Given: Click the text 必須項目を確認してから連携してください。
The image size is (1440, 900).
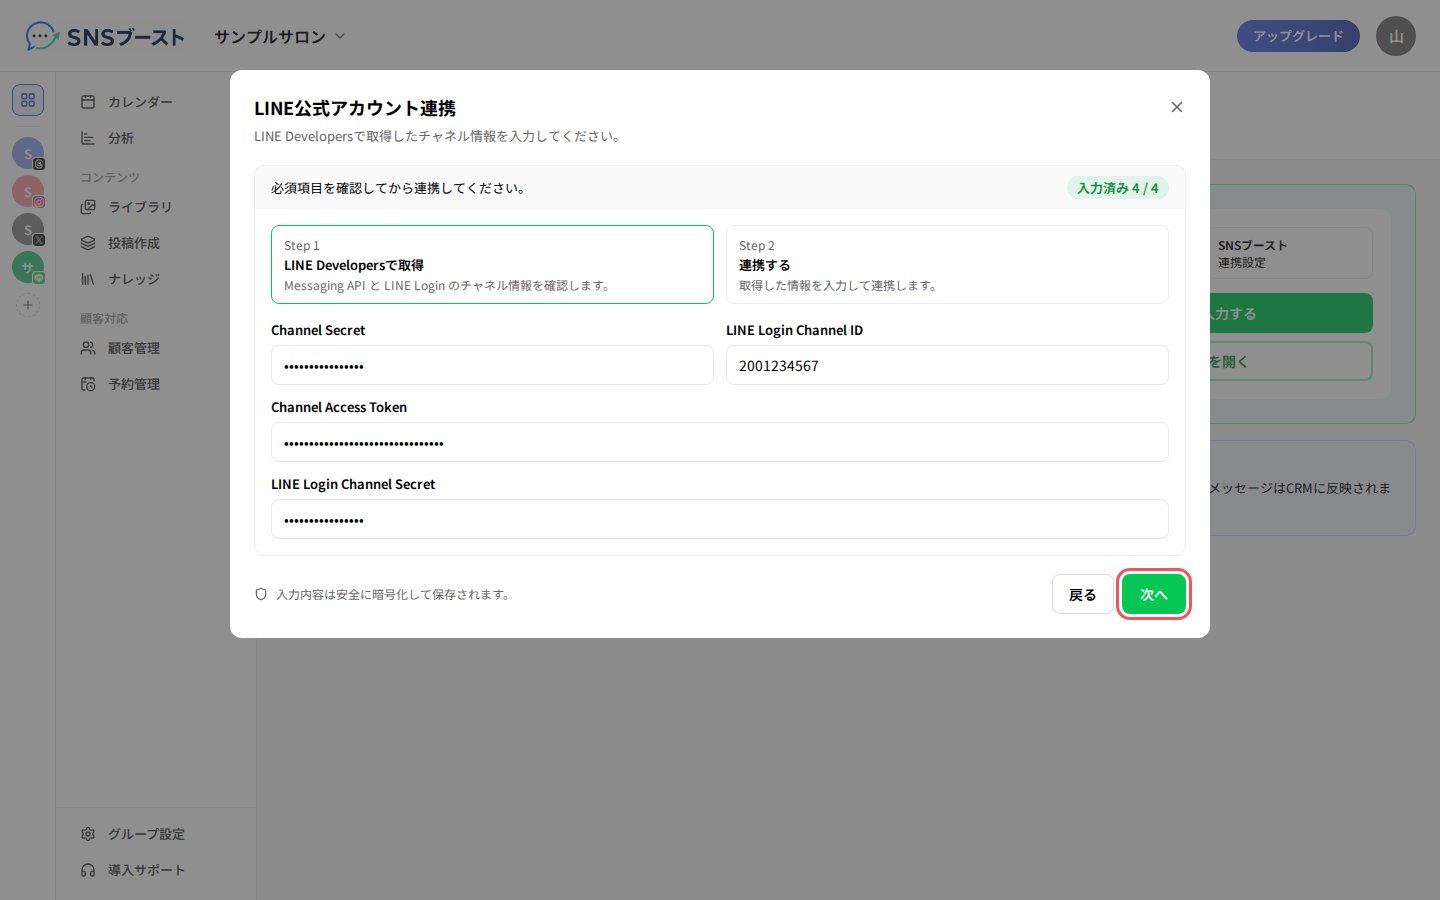Looking at the screenshot, I should click(x=400, y=188).
